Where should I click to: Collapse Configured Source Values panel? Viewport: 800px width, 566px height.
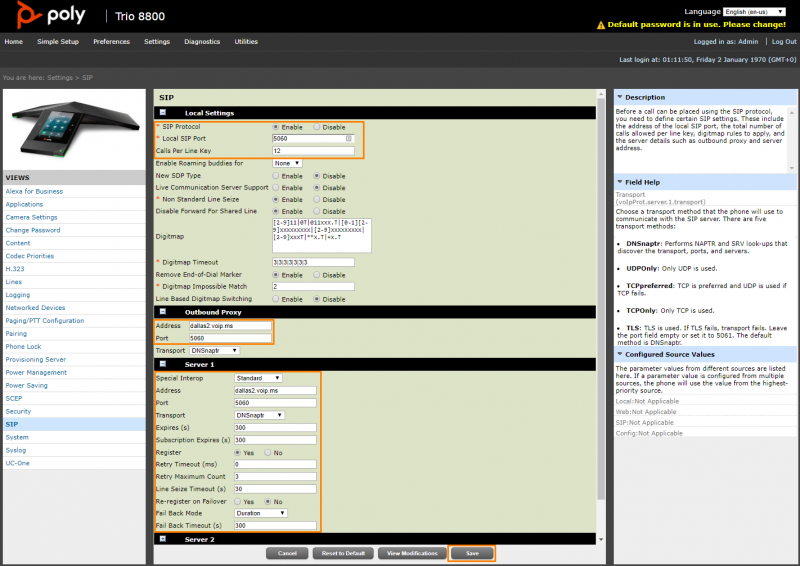pos(620,354)
